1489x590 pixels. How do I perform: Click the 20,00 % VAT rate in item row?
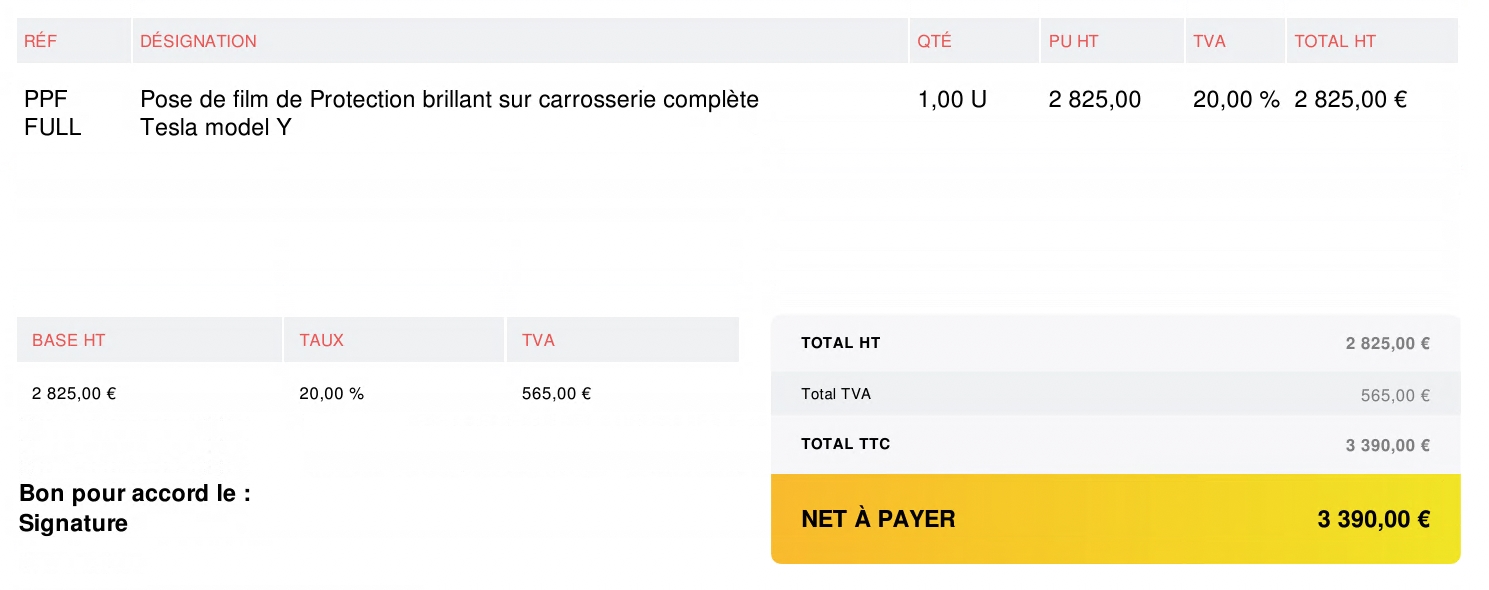[1236, 100]
